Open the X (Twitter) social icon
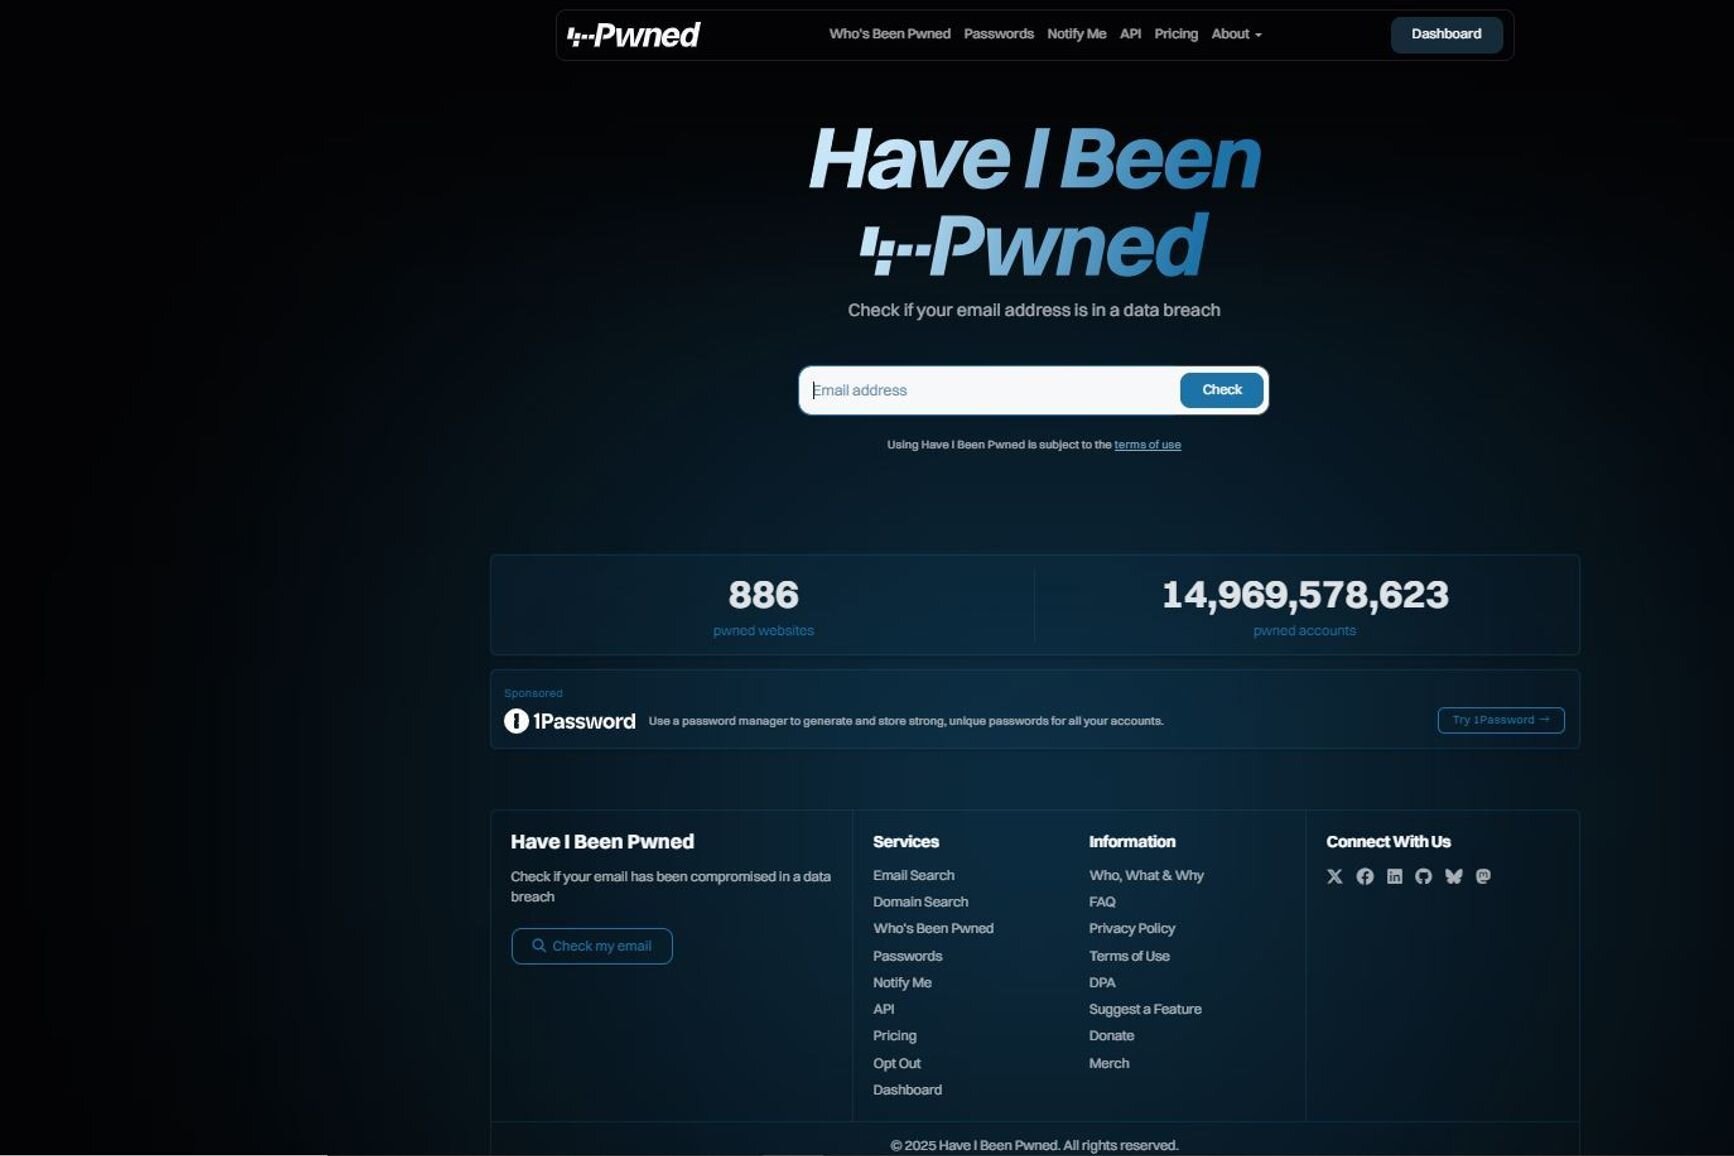The image size is (1734, 1156). pos(1334,876)
